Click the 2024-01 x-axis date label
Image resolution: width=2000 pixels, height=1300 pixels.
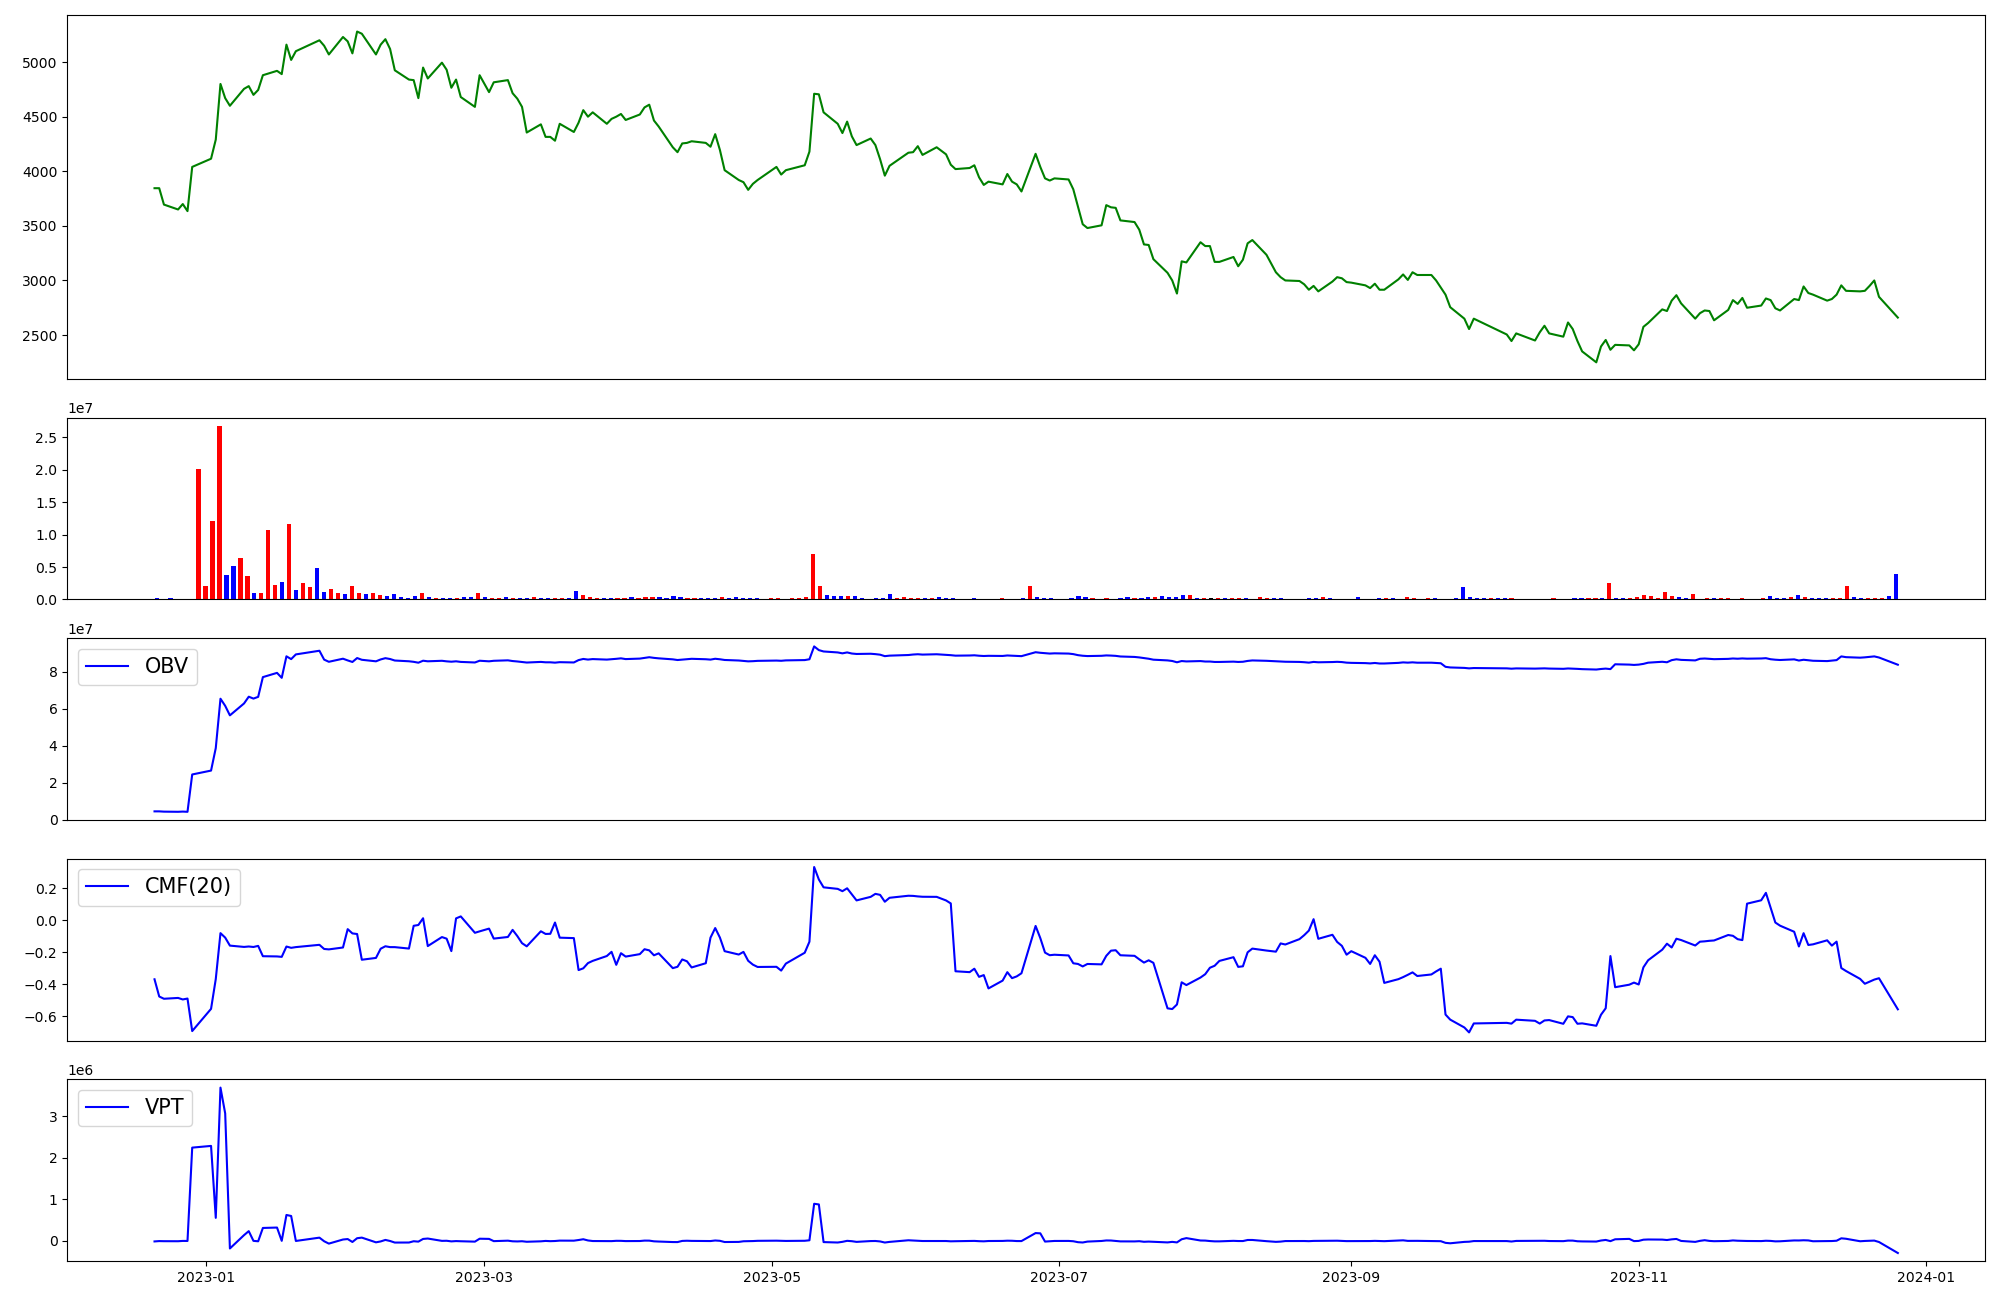[1926, 1276]
